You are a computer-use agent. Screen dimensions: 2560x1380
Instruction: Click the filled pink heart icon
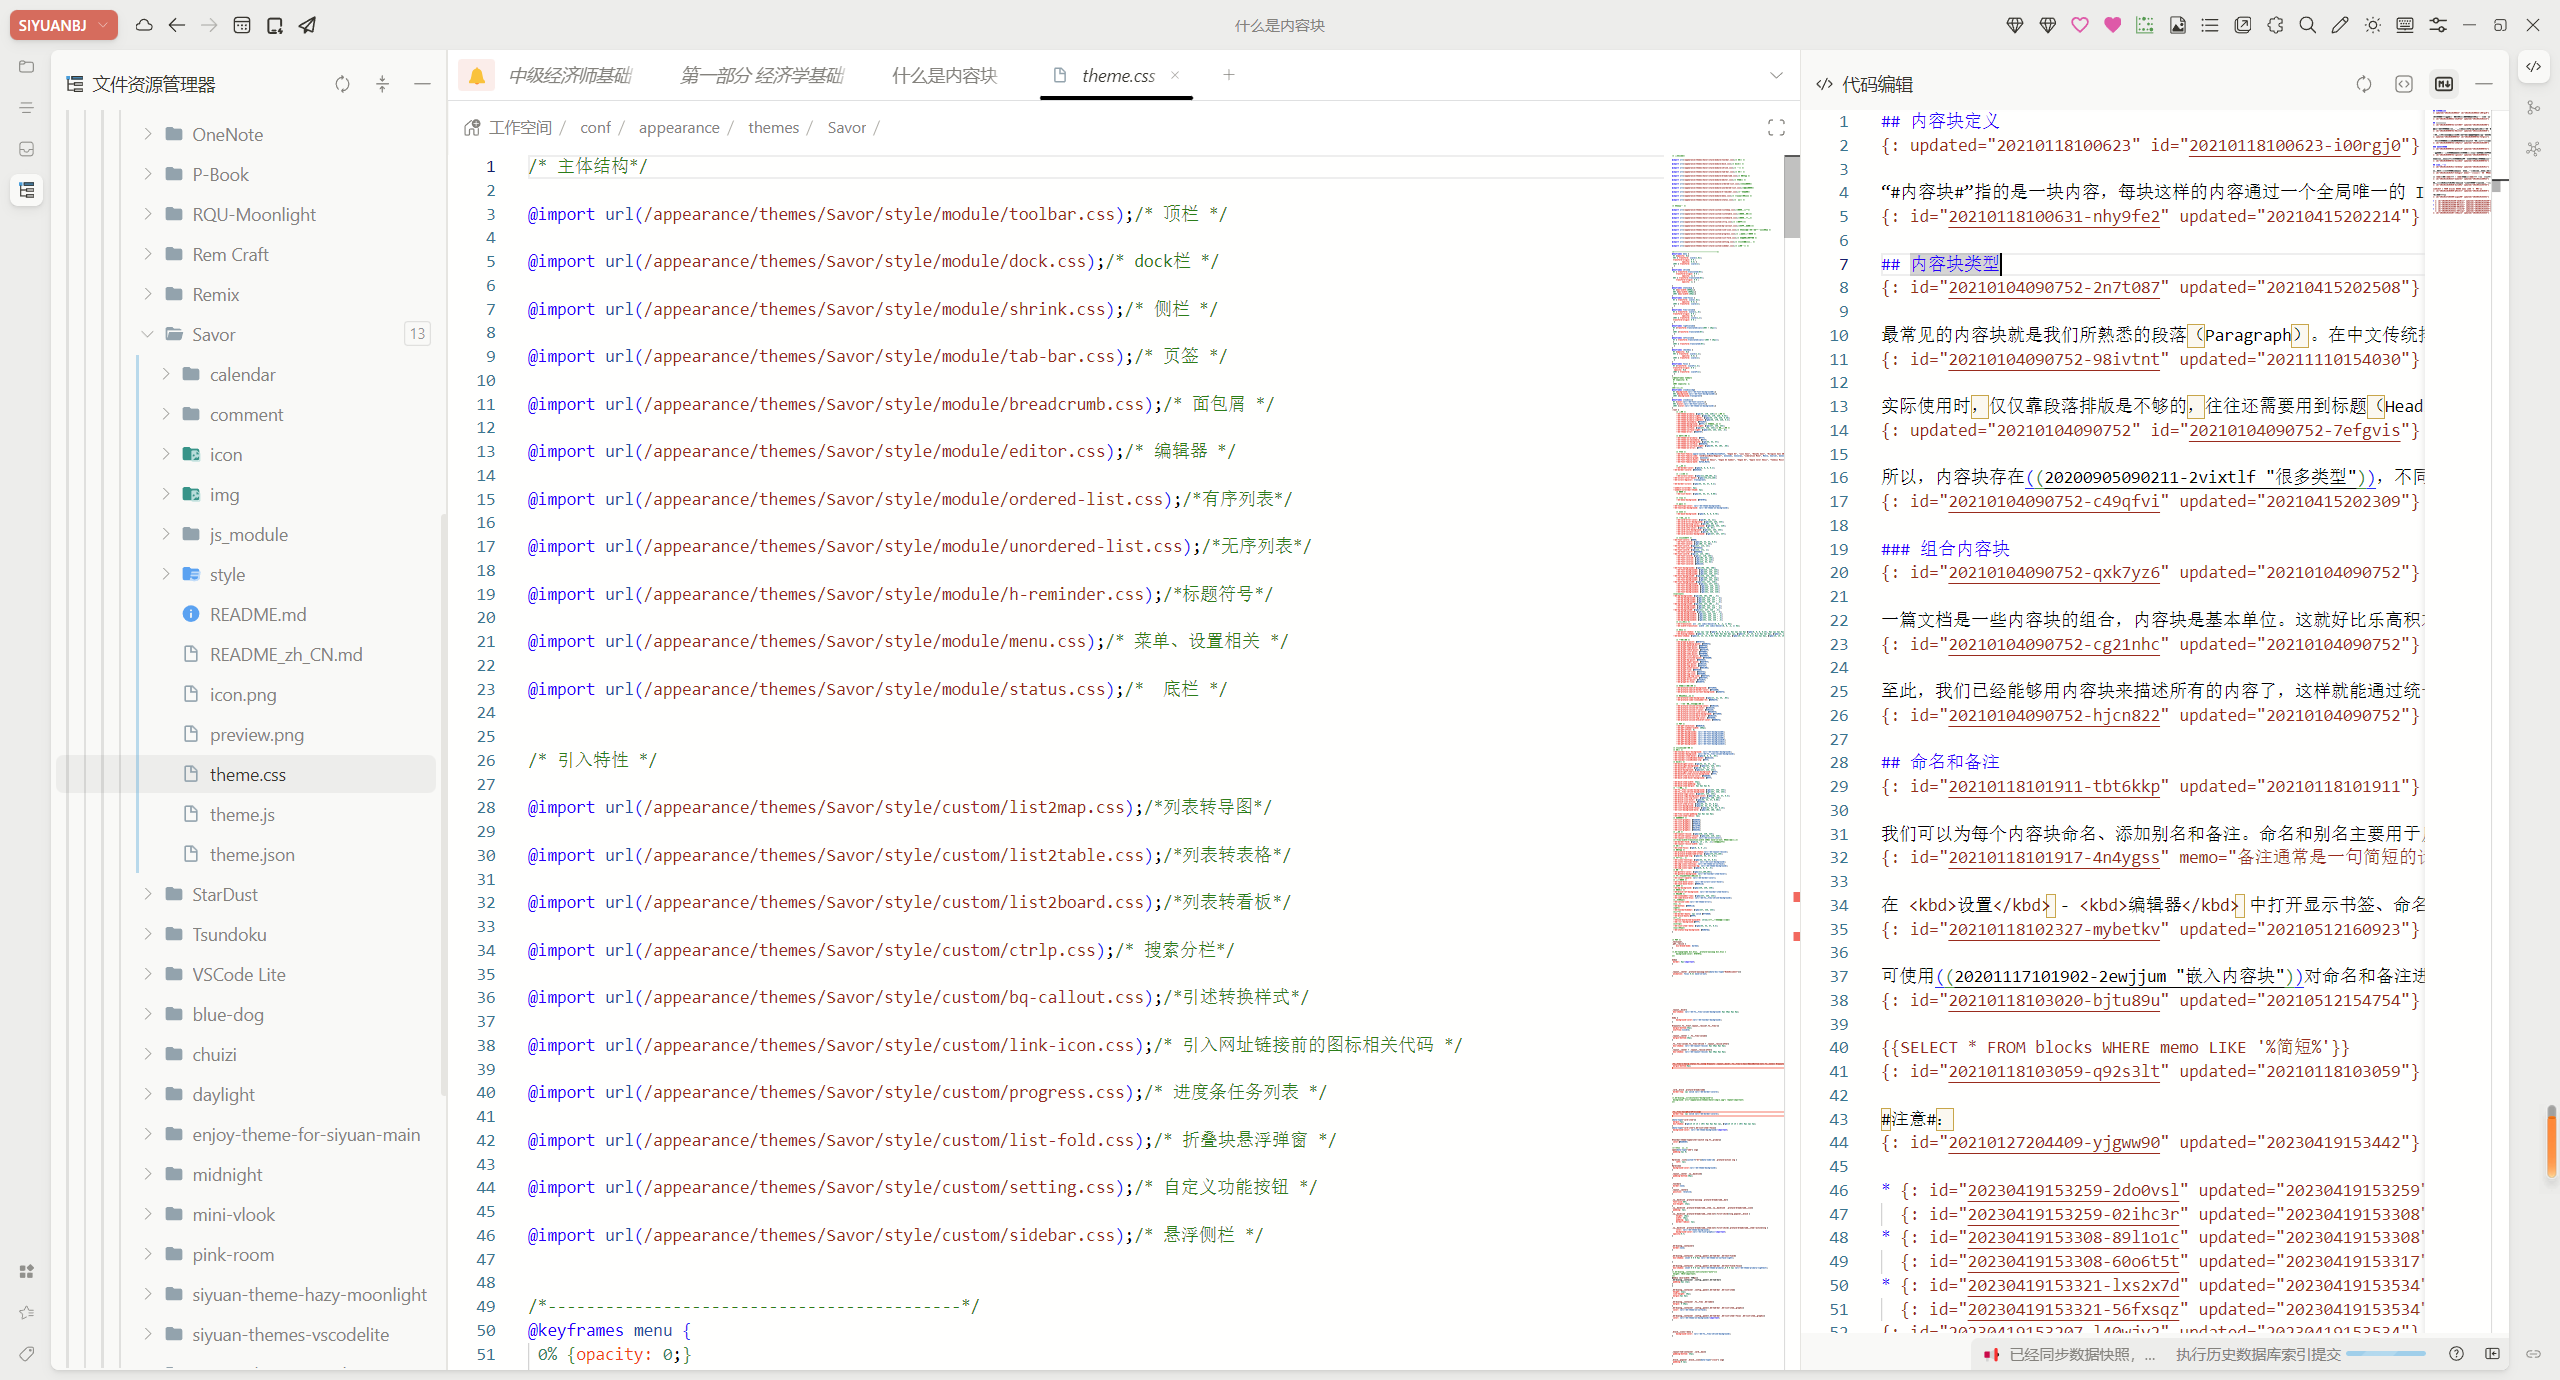click(2112, 25)
